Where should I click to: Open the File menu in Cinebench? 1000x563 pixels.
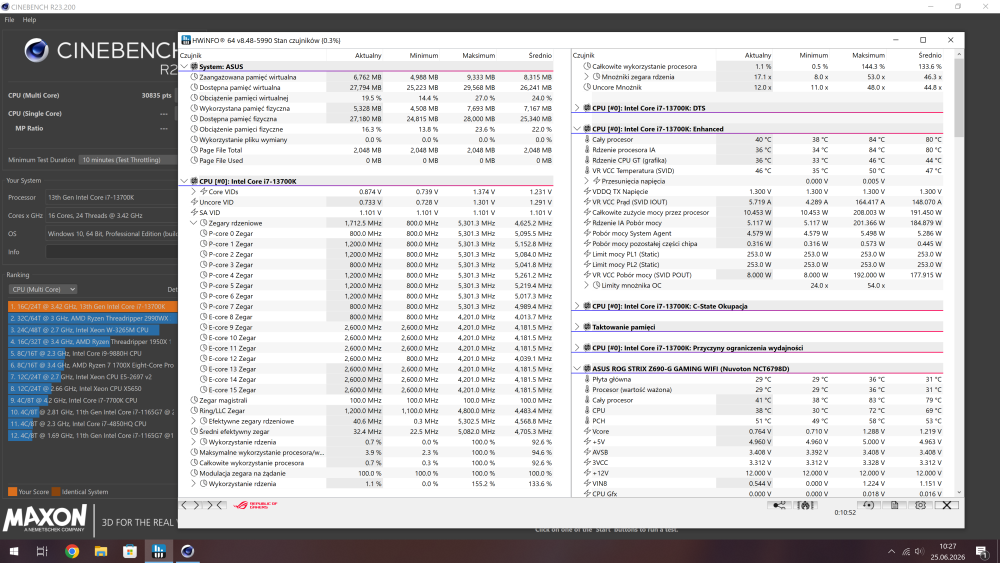point(10,20)
